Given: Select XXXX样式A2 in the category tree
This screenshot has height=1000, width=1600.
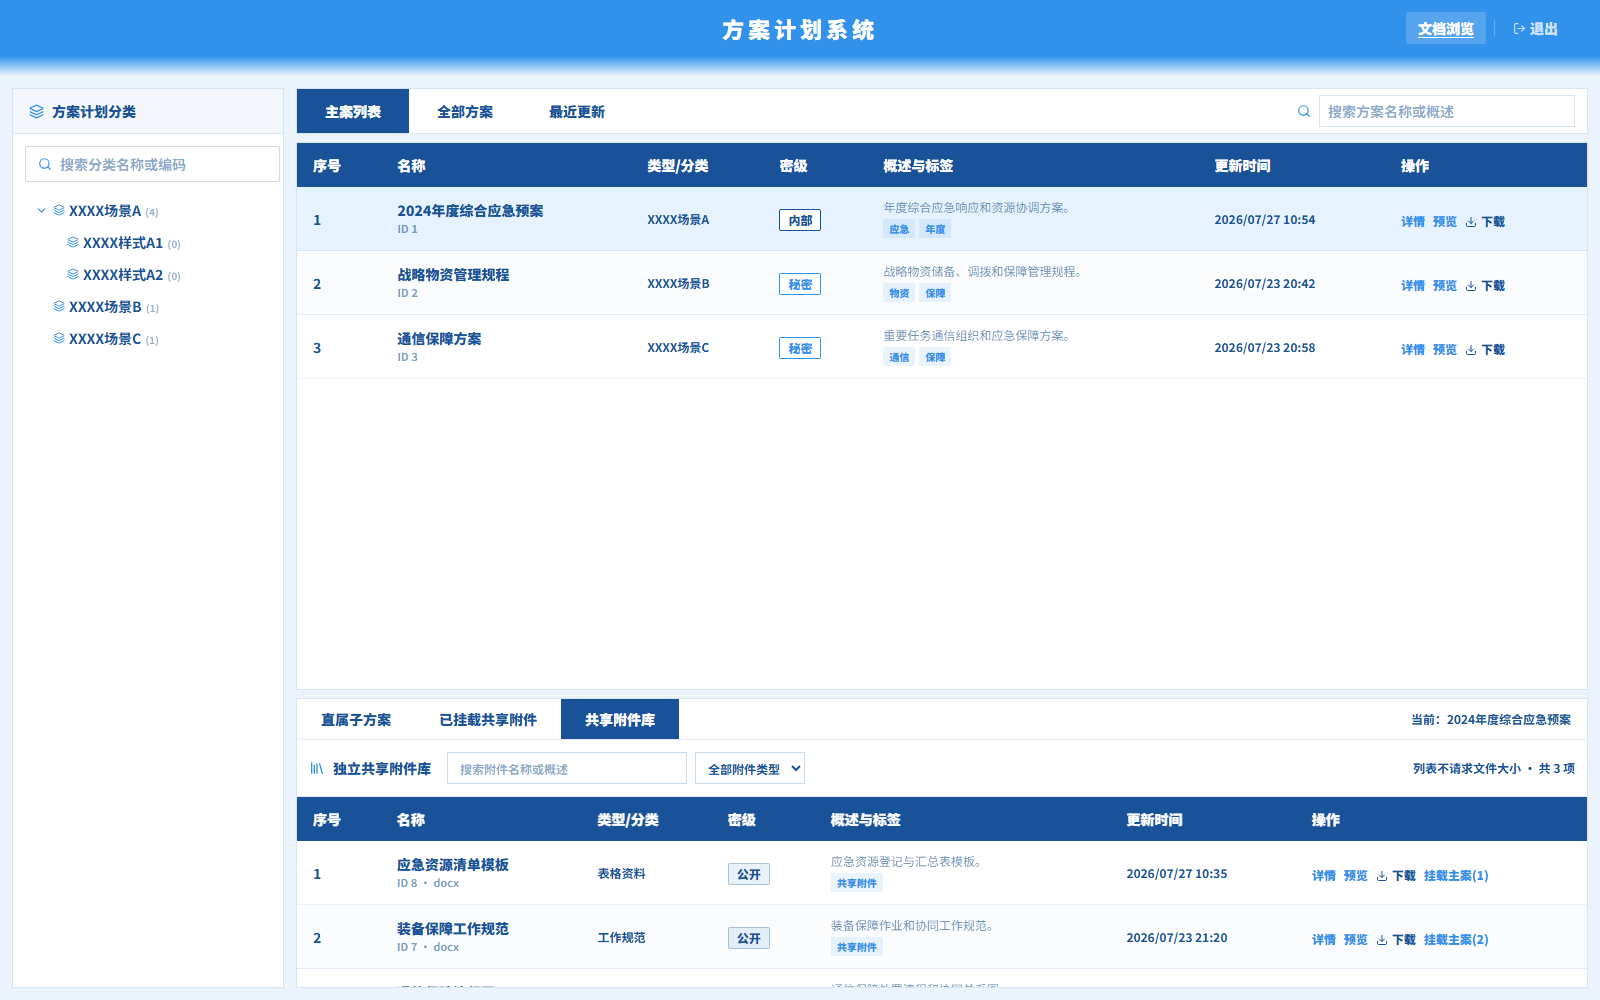Looking at the screenshot, I should coord(123,274).
